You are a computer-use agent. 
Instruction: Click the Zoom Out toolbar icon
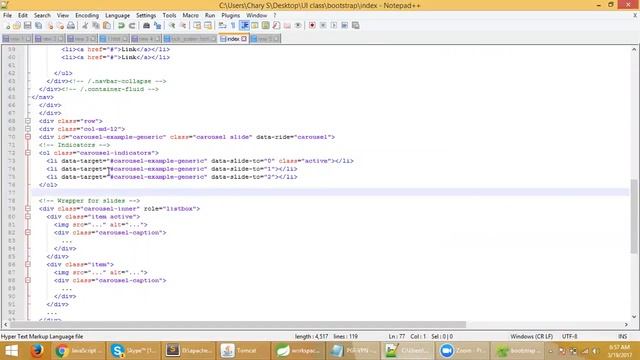point(183,25)
